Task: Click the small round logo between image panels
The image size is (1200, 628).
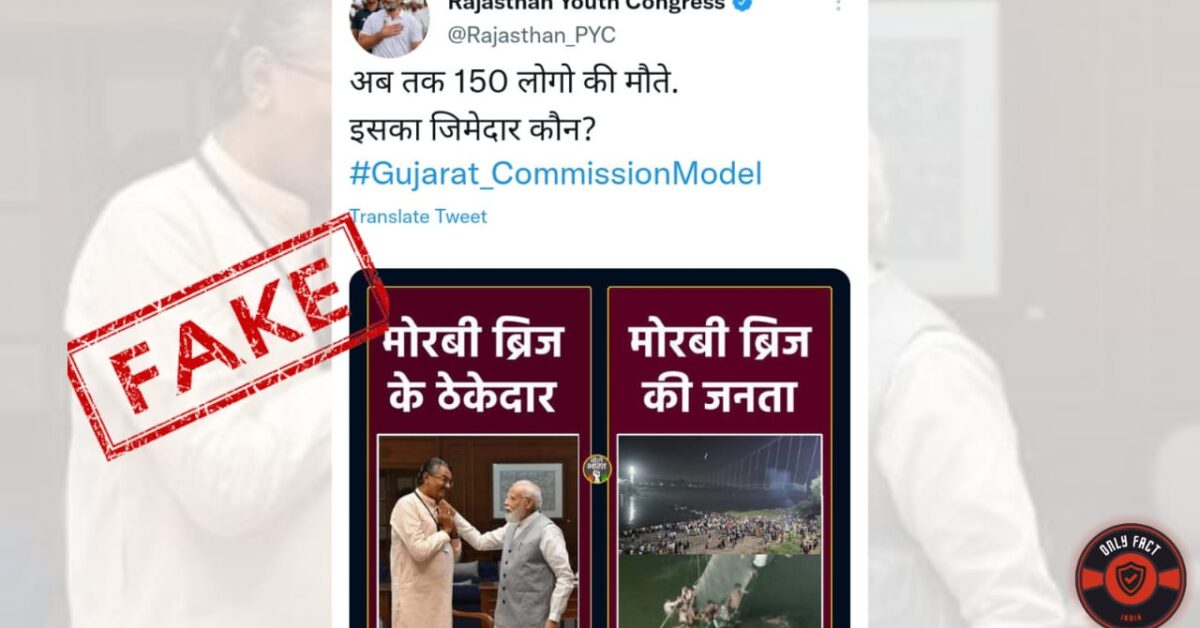Action: (x=597, y=469)
